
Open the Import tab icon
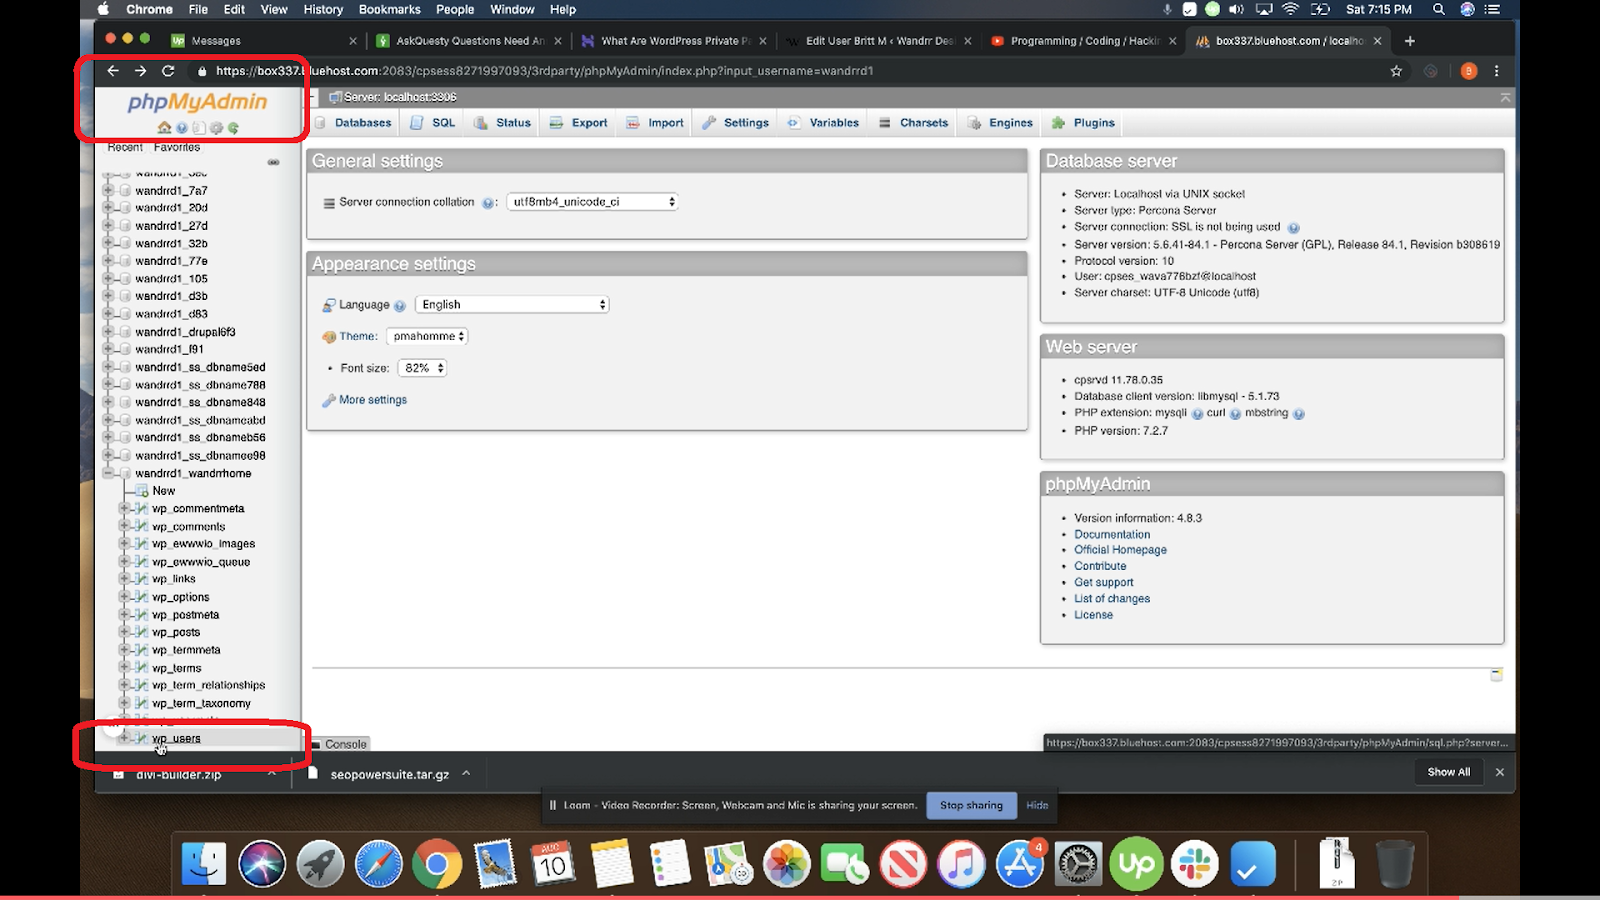click(632, 122)
